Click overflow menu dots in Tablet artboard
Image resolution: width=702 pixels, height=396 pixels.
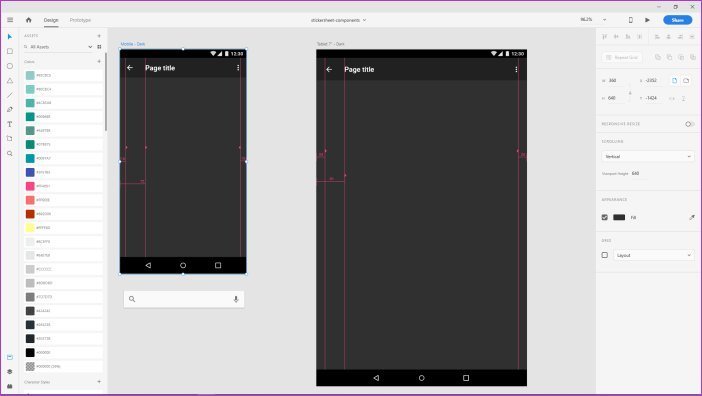pyautogui.click(x=516, y=69)
